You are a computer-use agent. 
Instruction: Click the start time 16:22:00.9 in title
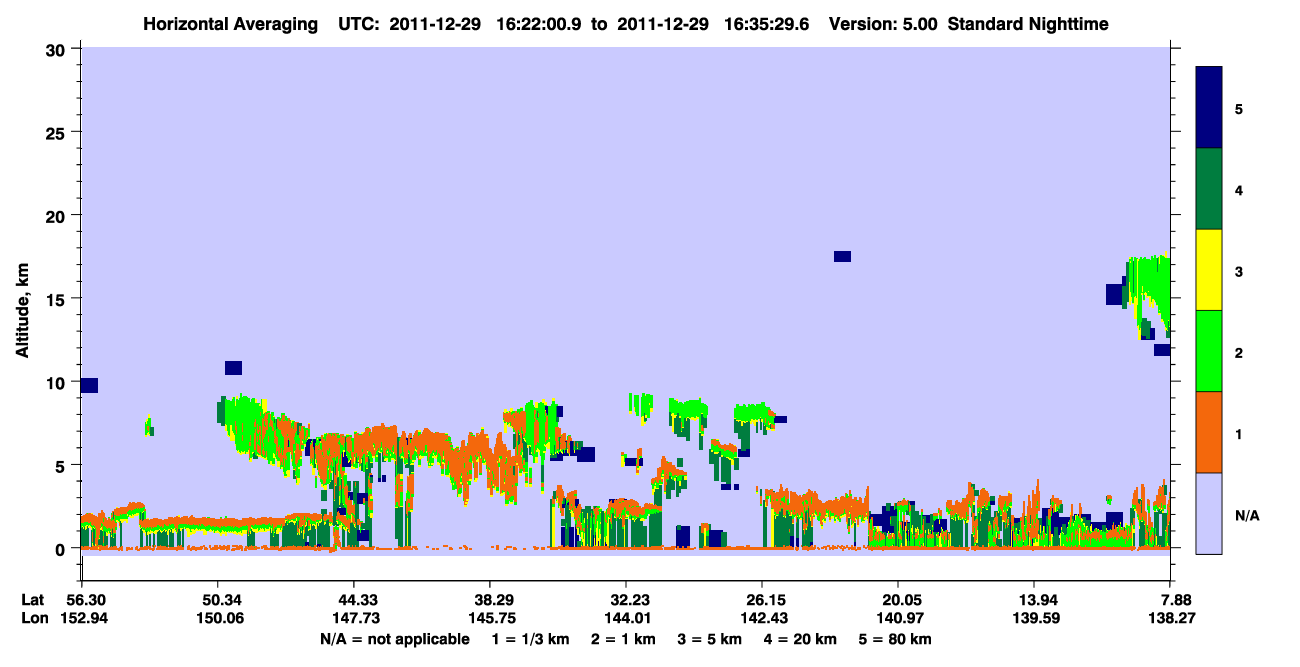[x=540, y=23]
